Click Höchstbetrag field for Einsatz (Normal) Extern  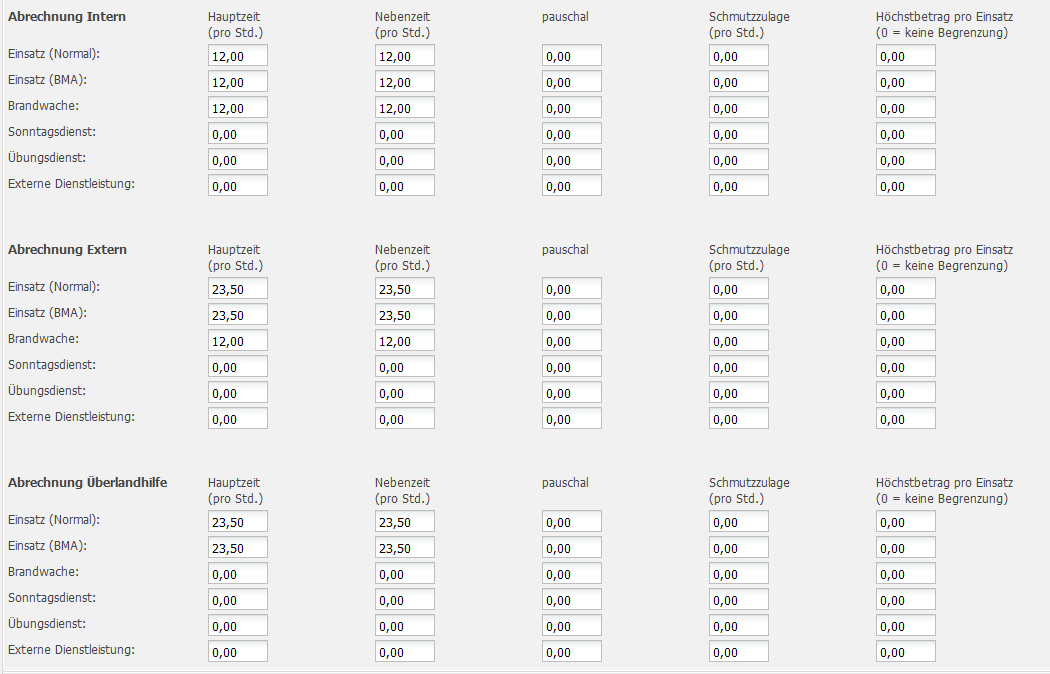[906, 289]
